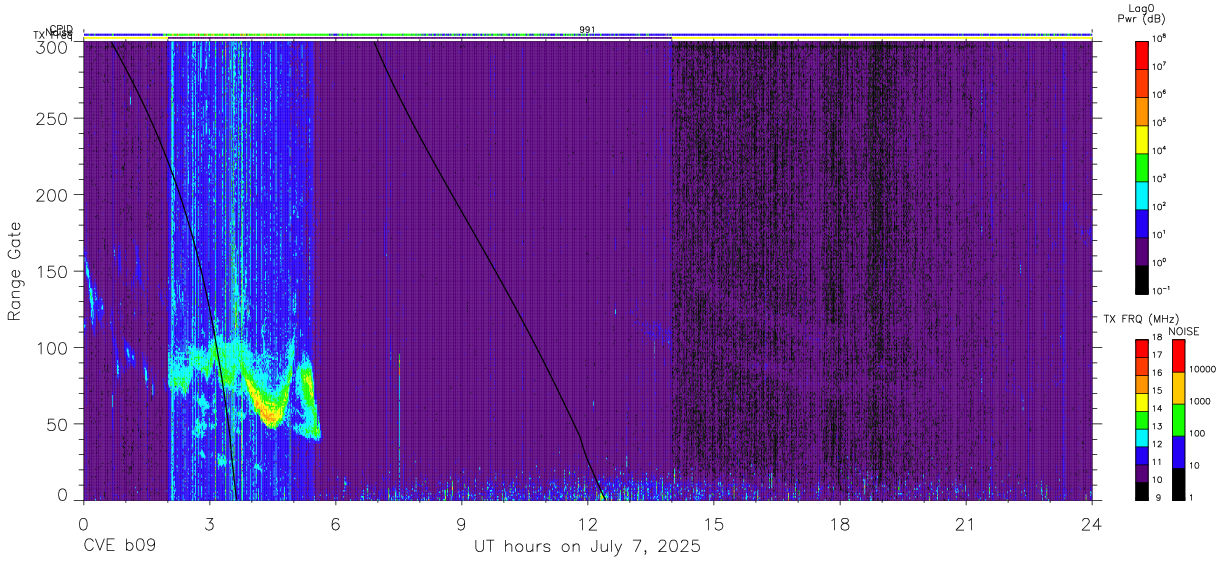The height and width of the screenshot is (567, 1228).
Task: Click the blue segment of the Lag0 Pwr color bar
Action: pos(1141,222)
